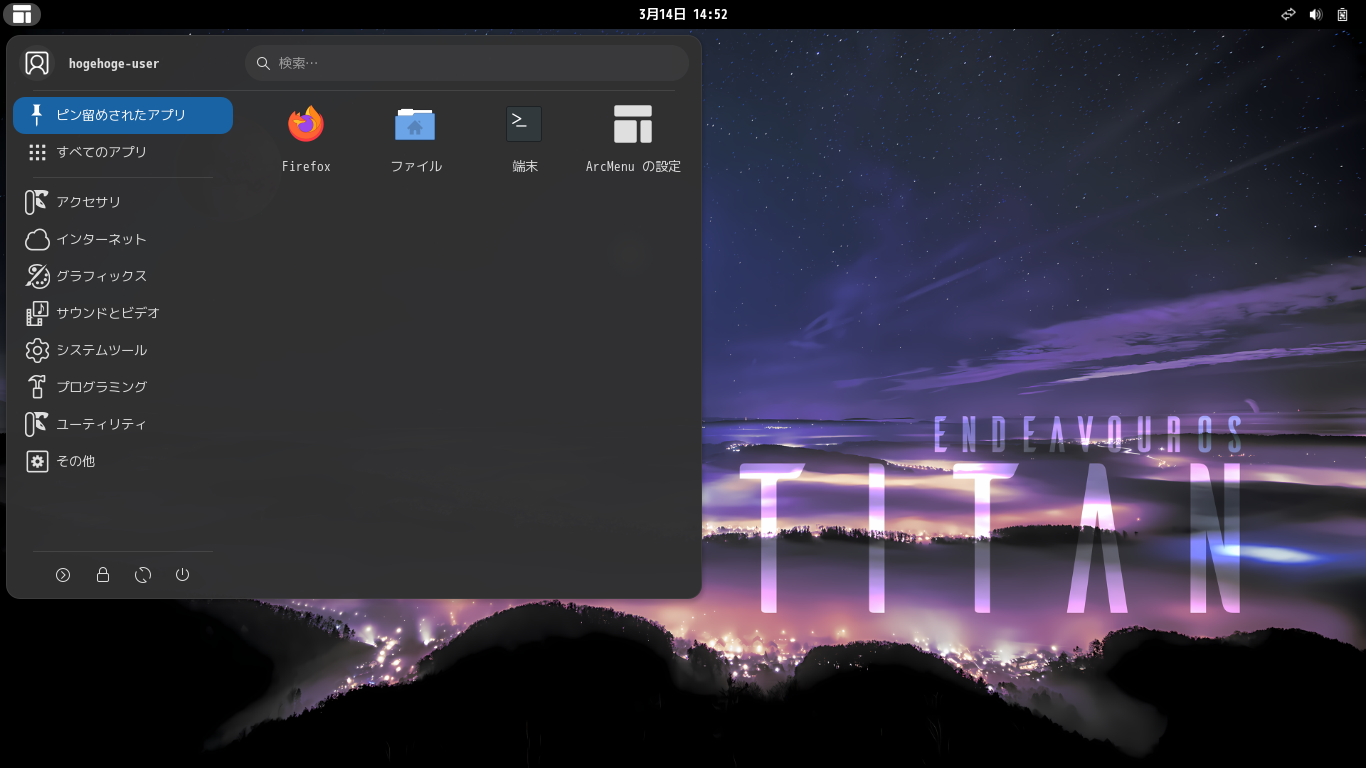Show すべてのアプリ list
1366x768 pixels.
pyautogui.click(x=123, y=152)
